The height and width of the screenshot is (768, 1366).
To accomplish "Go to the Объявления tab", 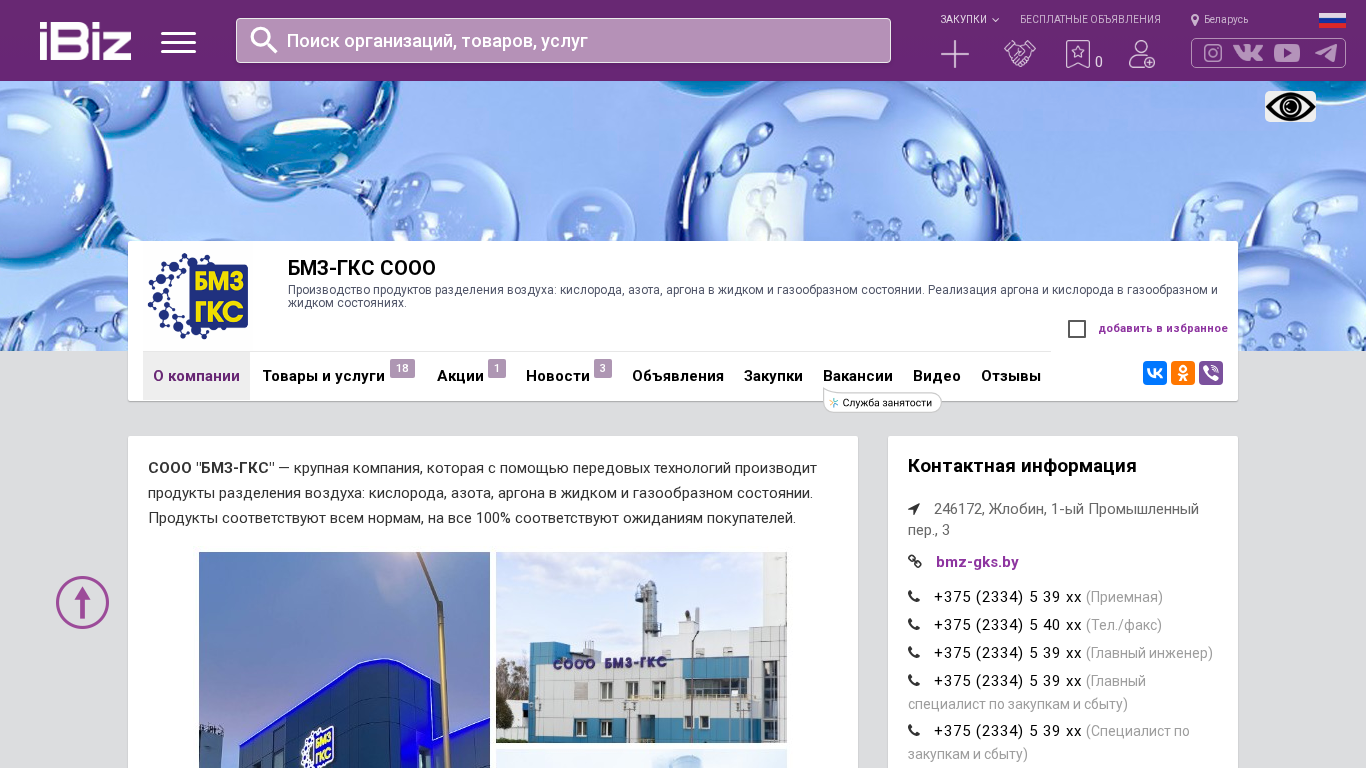I will [x=678, y=376].
